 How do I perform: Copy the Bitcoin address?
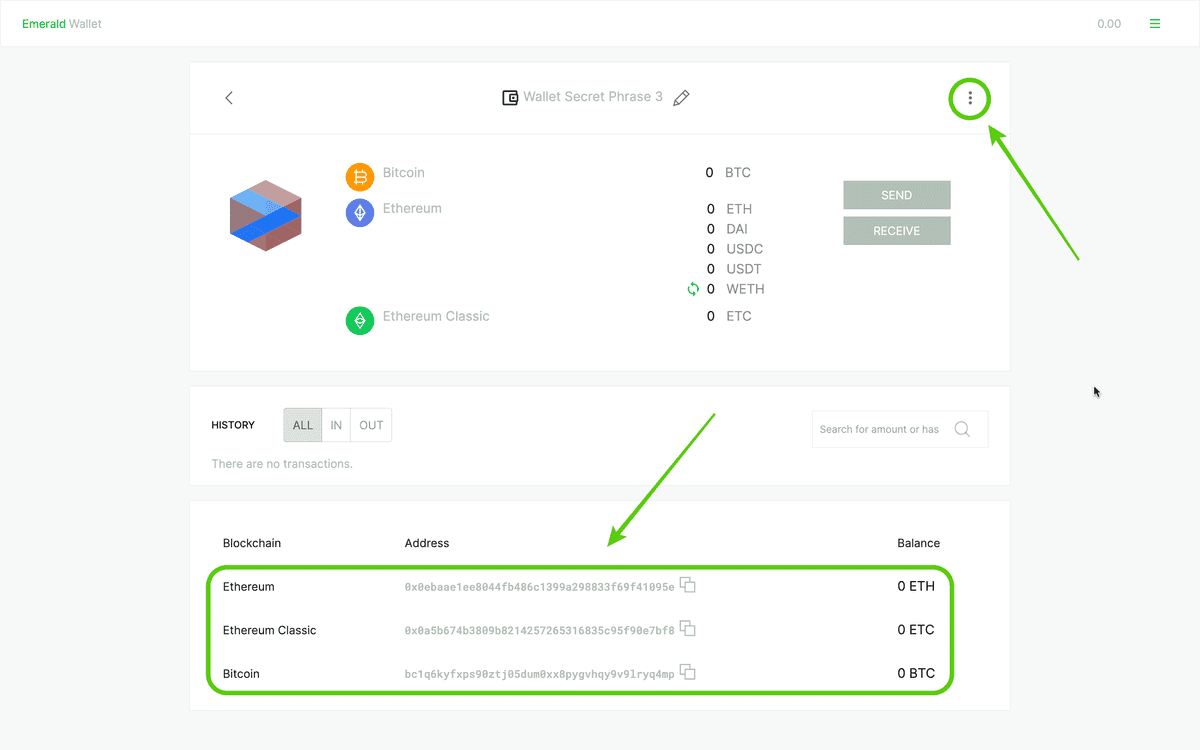tap(688, 672)
